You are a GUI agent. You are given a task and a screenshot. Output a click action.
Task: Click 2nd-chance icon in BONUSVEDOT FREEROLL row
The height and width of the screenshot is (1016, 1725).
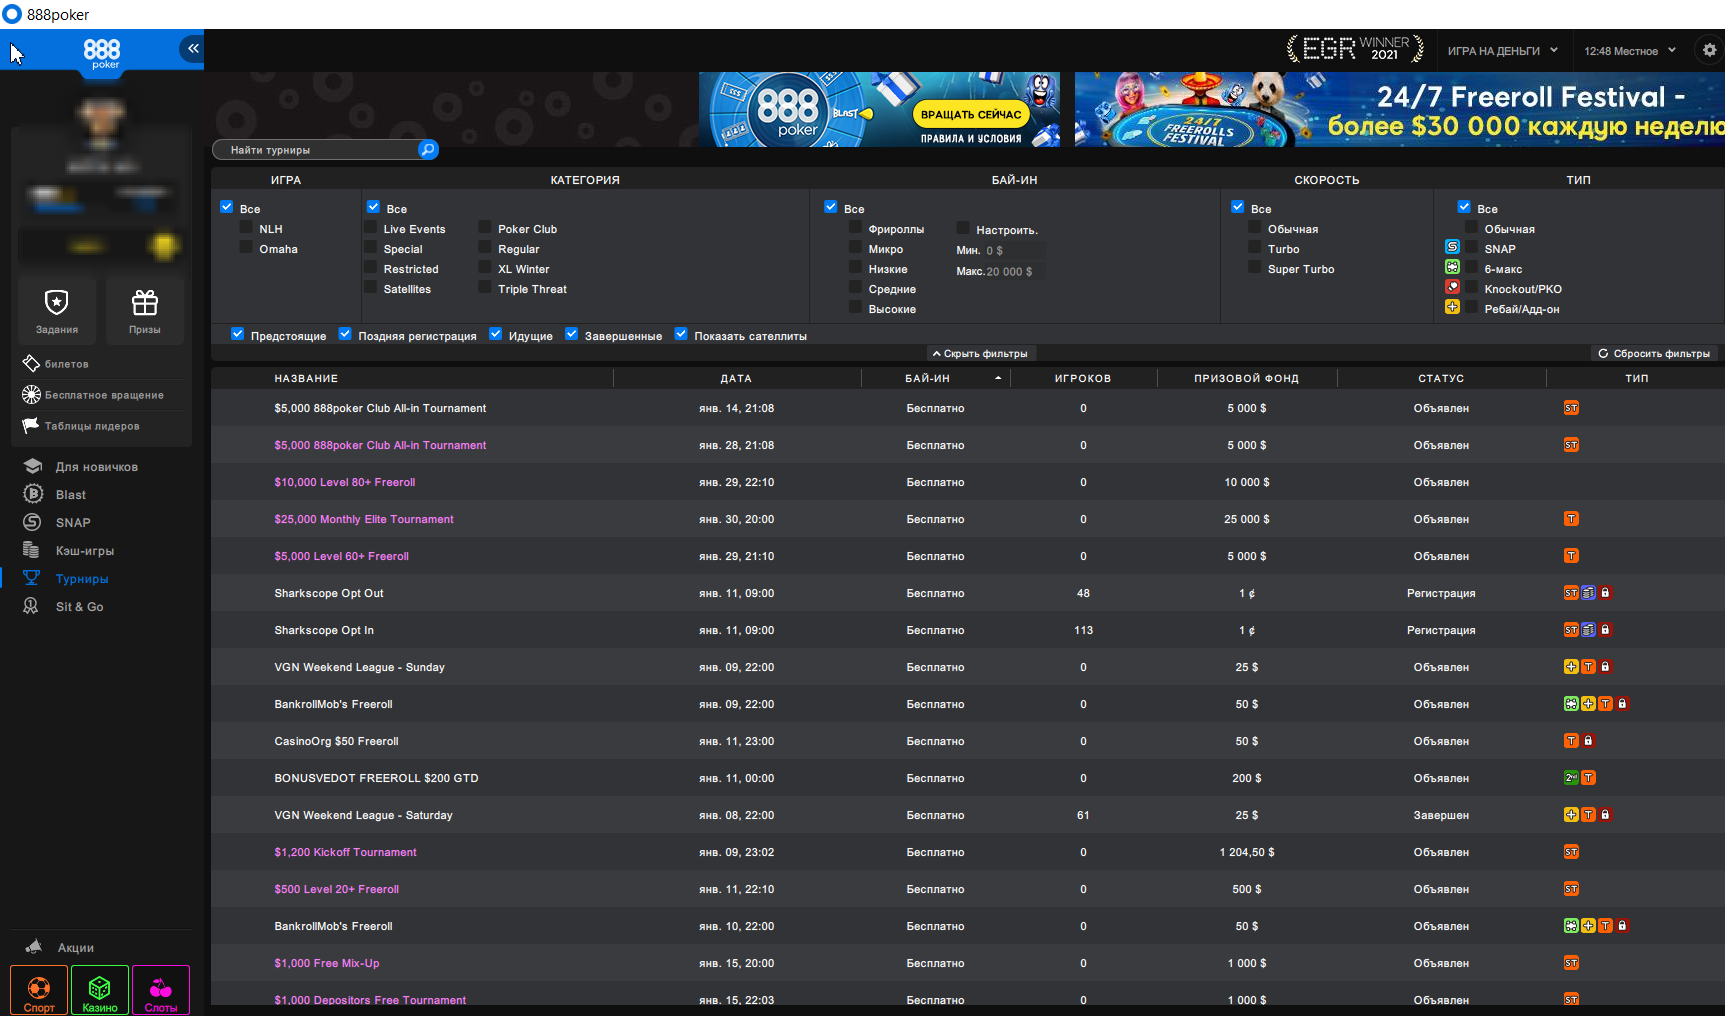[1571, 778]
